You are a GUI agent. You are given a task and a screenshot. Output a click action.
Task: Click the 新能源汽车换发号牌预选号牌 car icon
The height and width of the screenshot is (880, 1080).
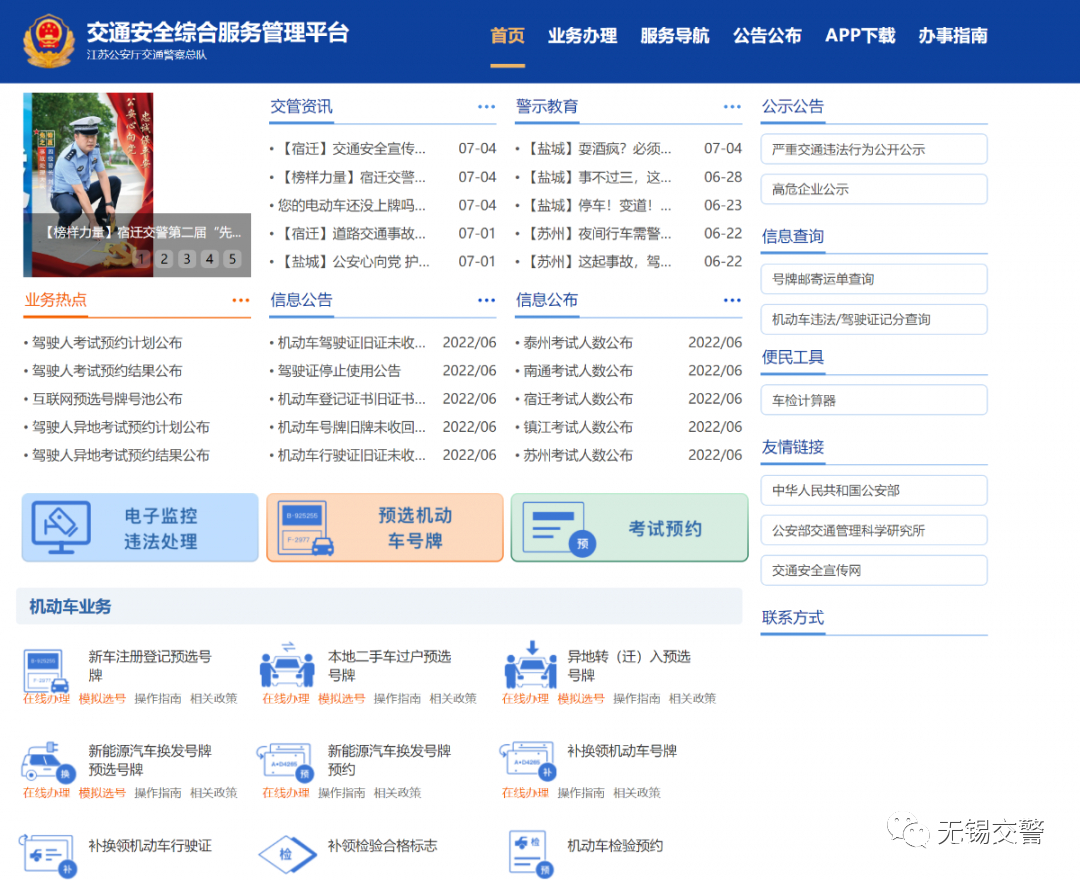pyautogui.click(x=48, y=763)
